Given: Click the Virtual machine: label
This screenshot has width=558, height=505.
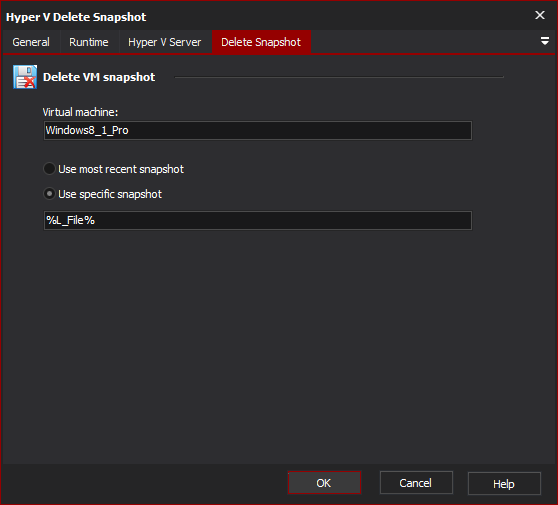Looking at the screenshot, I should click(80, 112).
